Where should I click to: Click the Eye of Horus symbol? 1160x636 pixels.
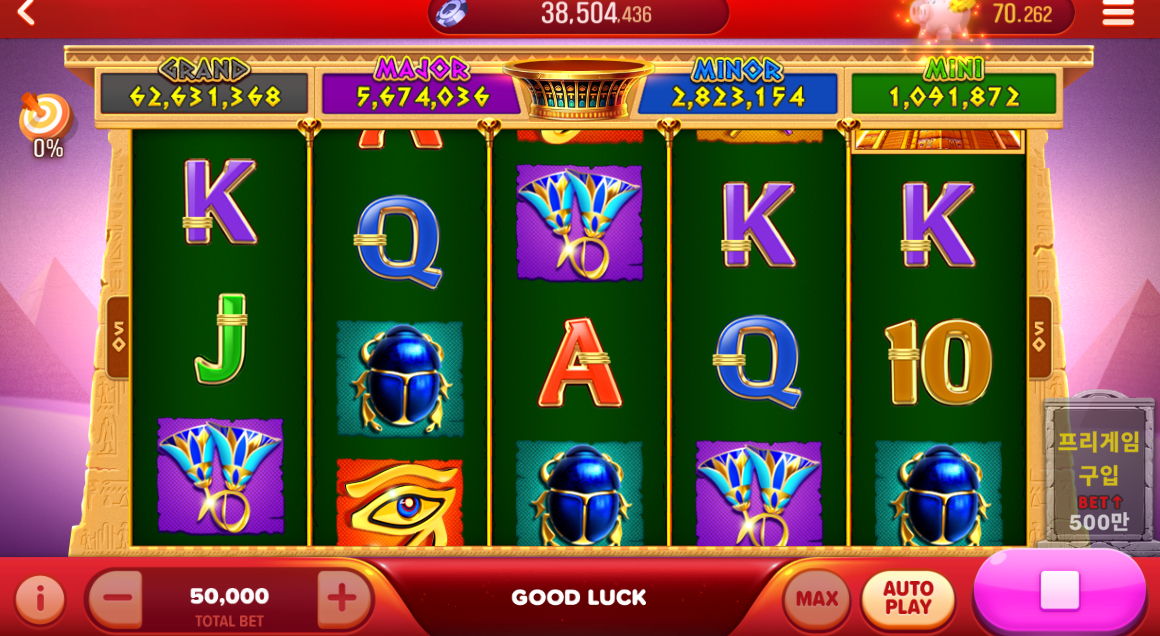(399, 503)
